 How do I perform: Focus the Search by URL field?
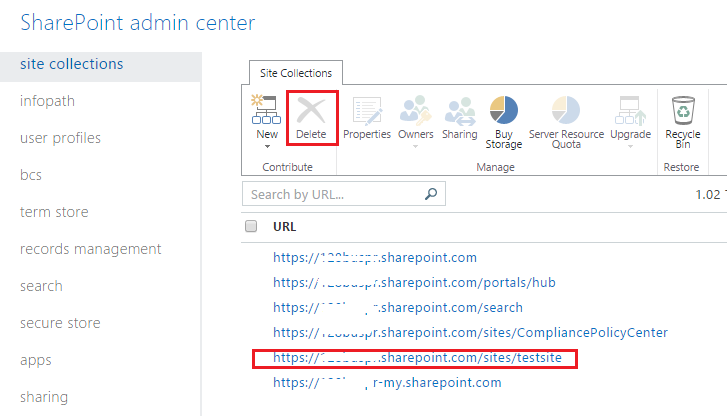pos(344,194)
